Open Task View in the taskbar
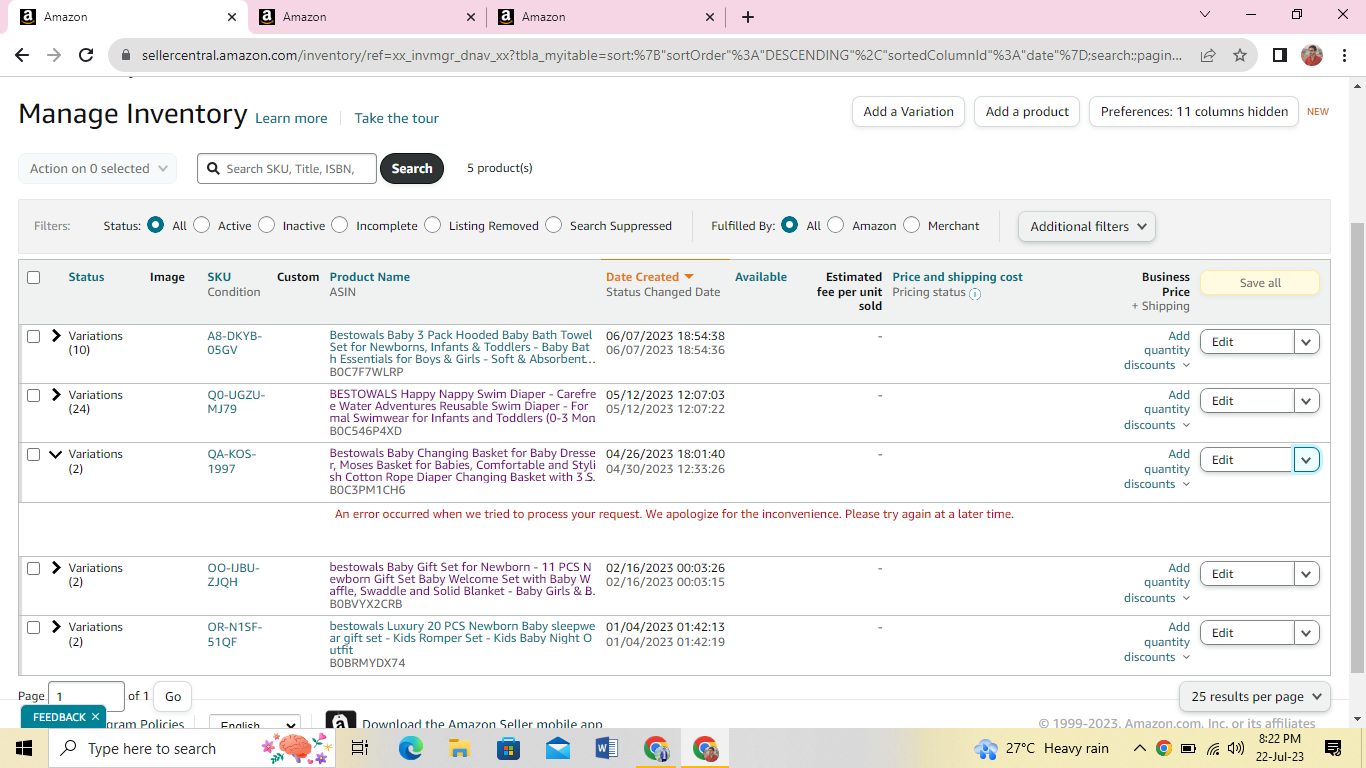The image size is (1366, 768). click(x=360, y=748)
